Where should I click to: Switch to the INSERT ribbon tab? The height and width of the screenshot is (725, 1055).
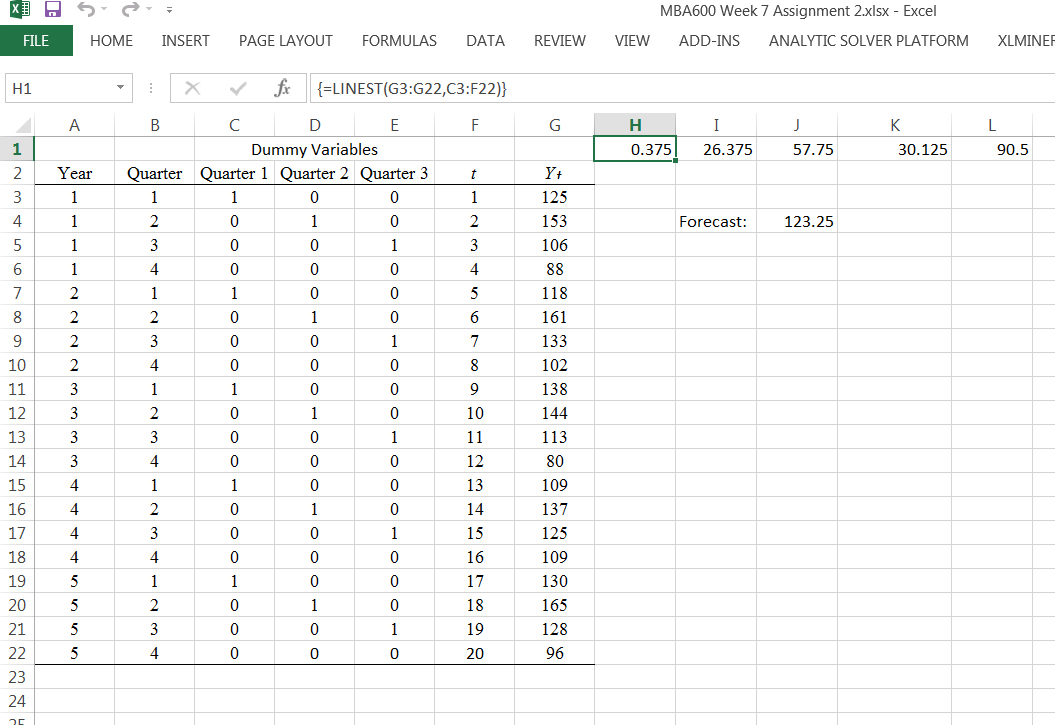coord(186,40)
